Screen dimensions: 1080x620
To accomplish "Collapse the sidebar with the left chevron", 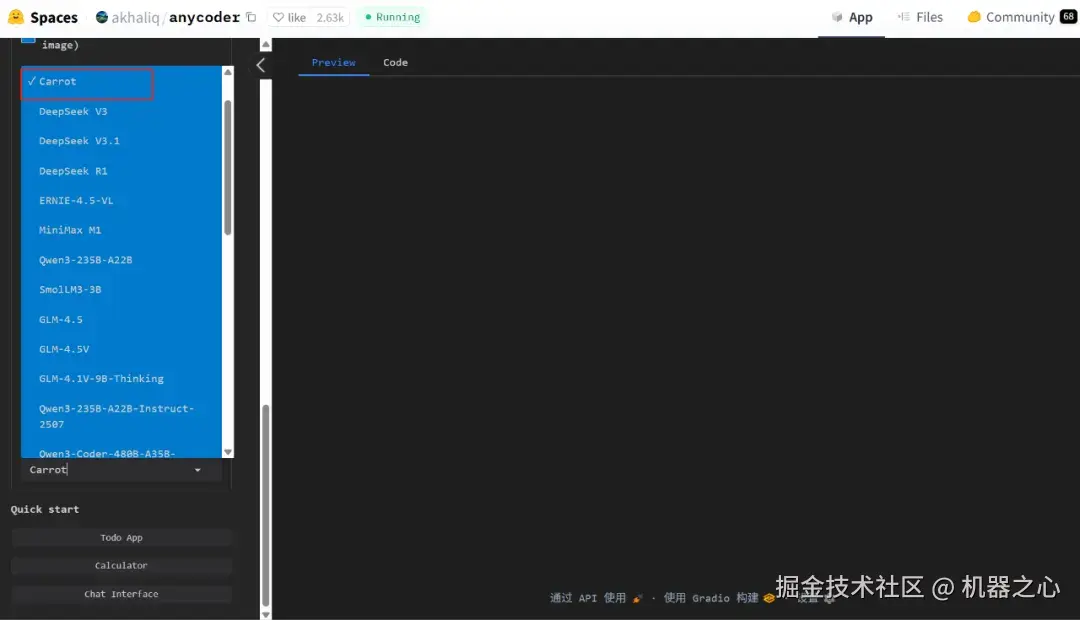I will tap(261, 64).
